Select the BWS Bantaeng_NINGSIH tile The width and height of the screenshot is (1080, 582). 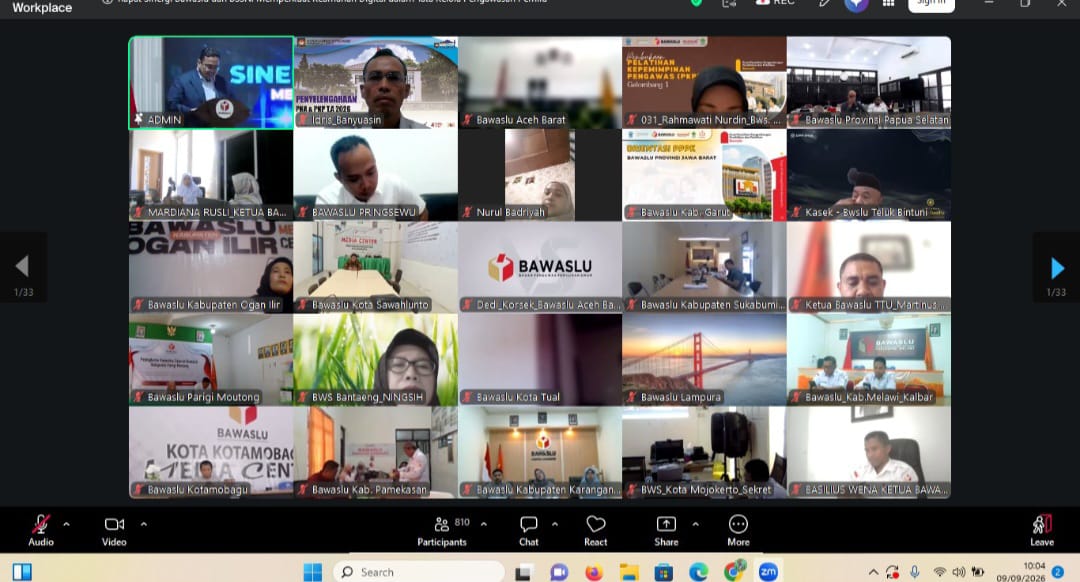tap(375, 360)
